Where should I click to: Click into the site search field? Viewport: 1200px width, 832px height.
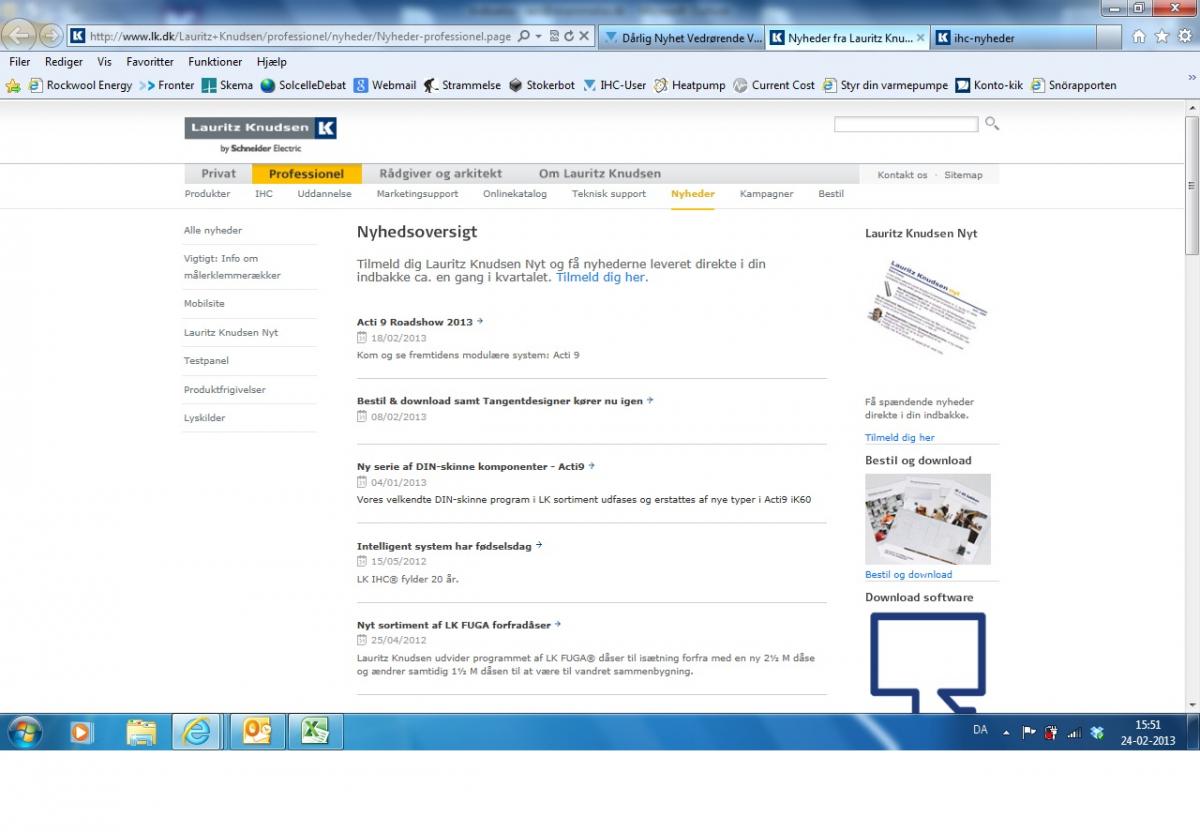coord(905,124)
